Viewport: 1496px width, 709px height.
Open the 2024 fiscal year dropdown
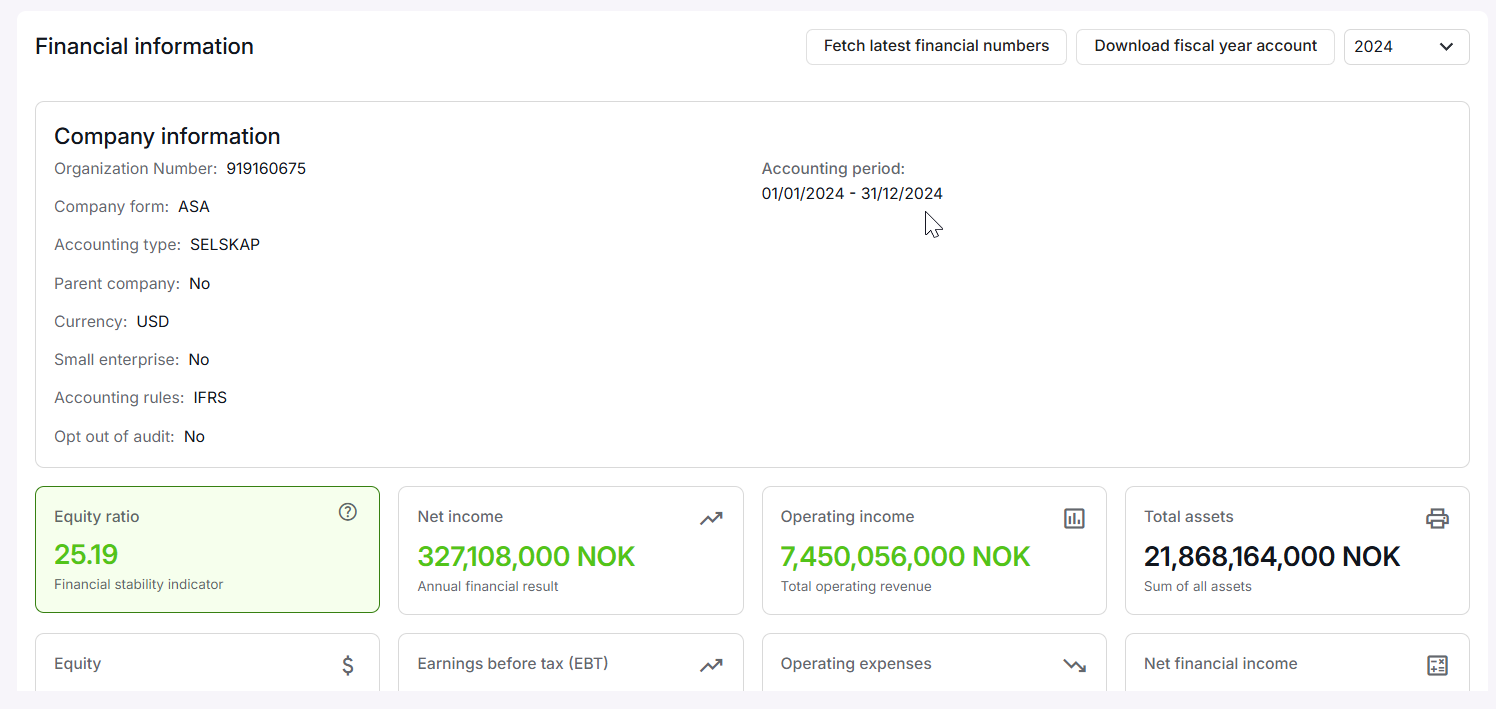click(1405, 47)
